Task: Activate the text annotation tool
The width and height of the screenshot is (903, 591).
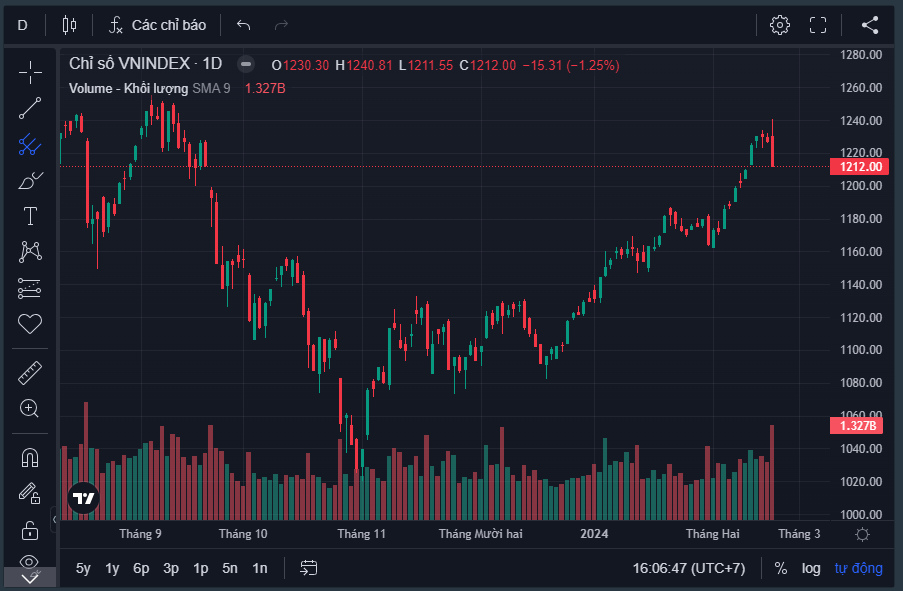Action: coord(30,216)
